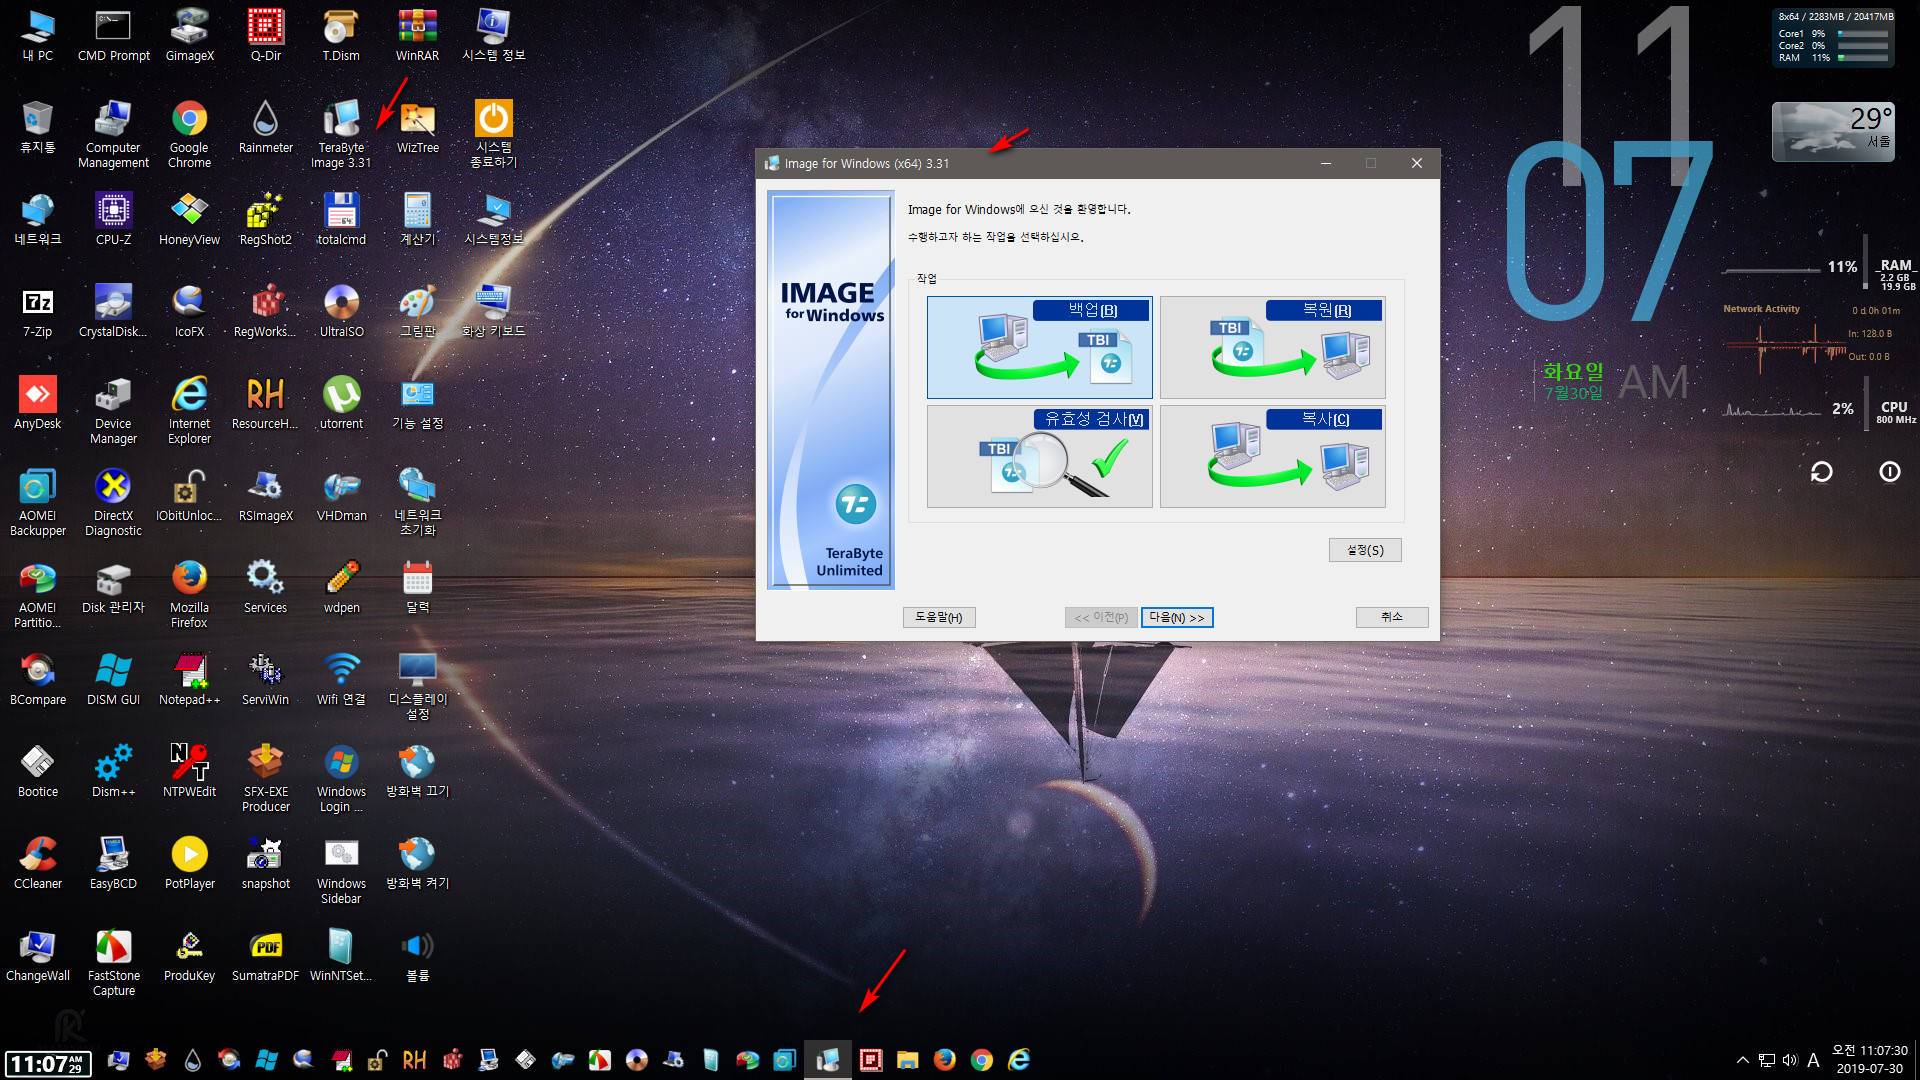Image resolution: width=1920 pixels, height=1080 pixels.
Task: Open the Notepad++ desktop icon
Action: tap(189, 679)
